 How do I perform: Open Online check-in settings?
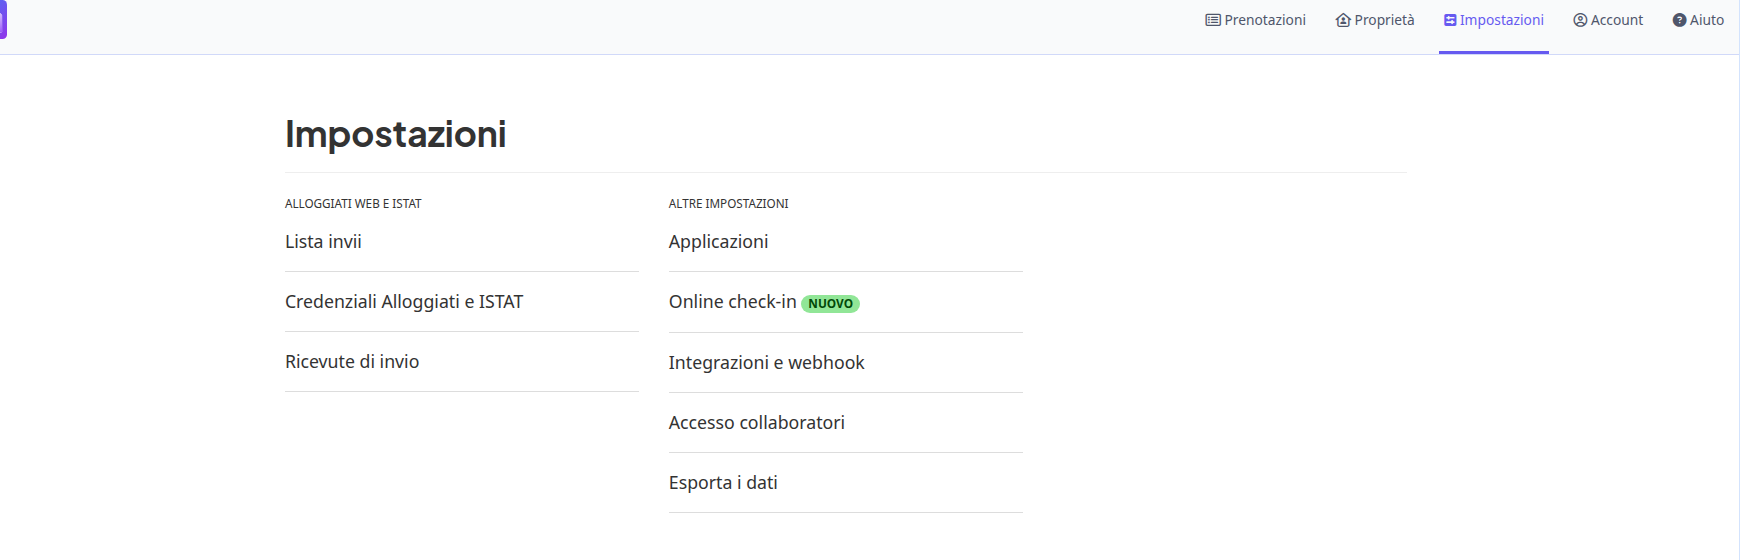[x=733, y=302]
